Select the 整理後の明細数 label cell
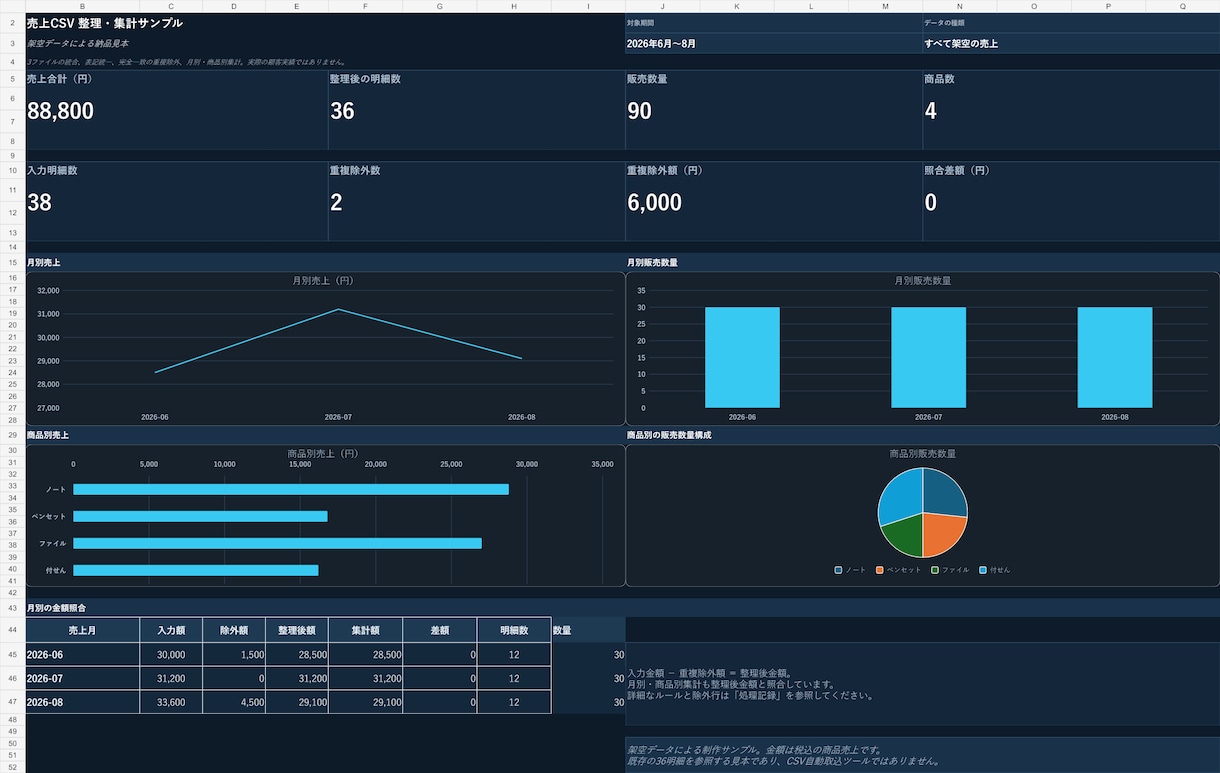Image resolution: width=1220 pixels, height=773 pixels. [365, 79]
